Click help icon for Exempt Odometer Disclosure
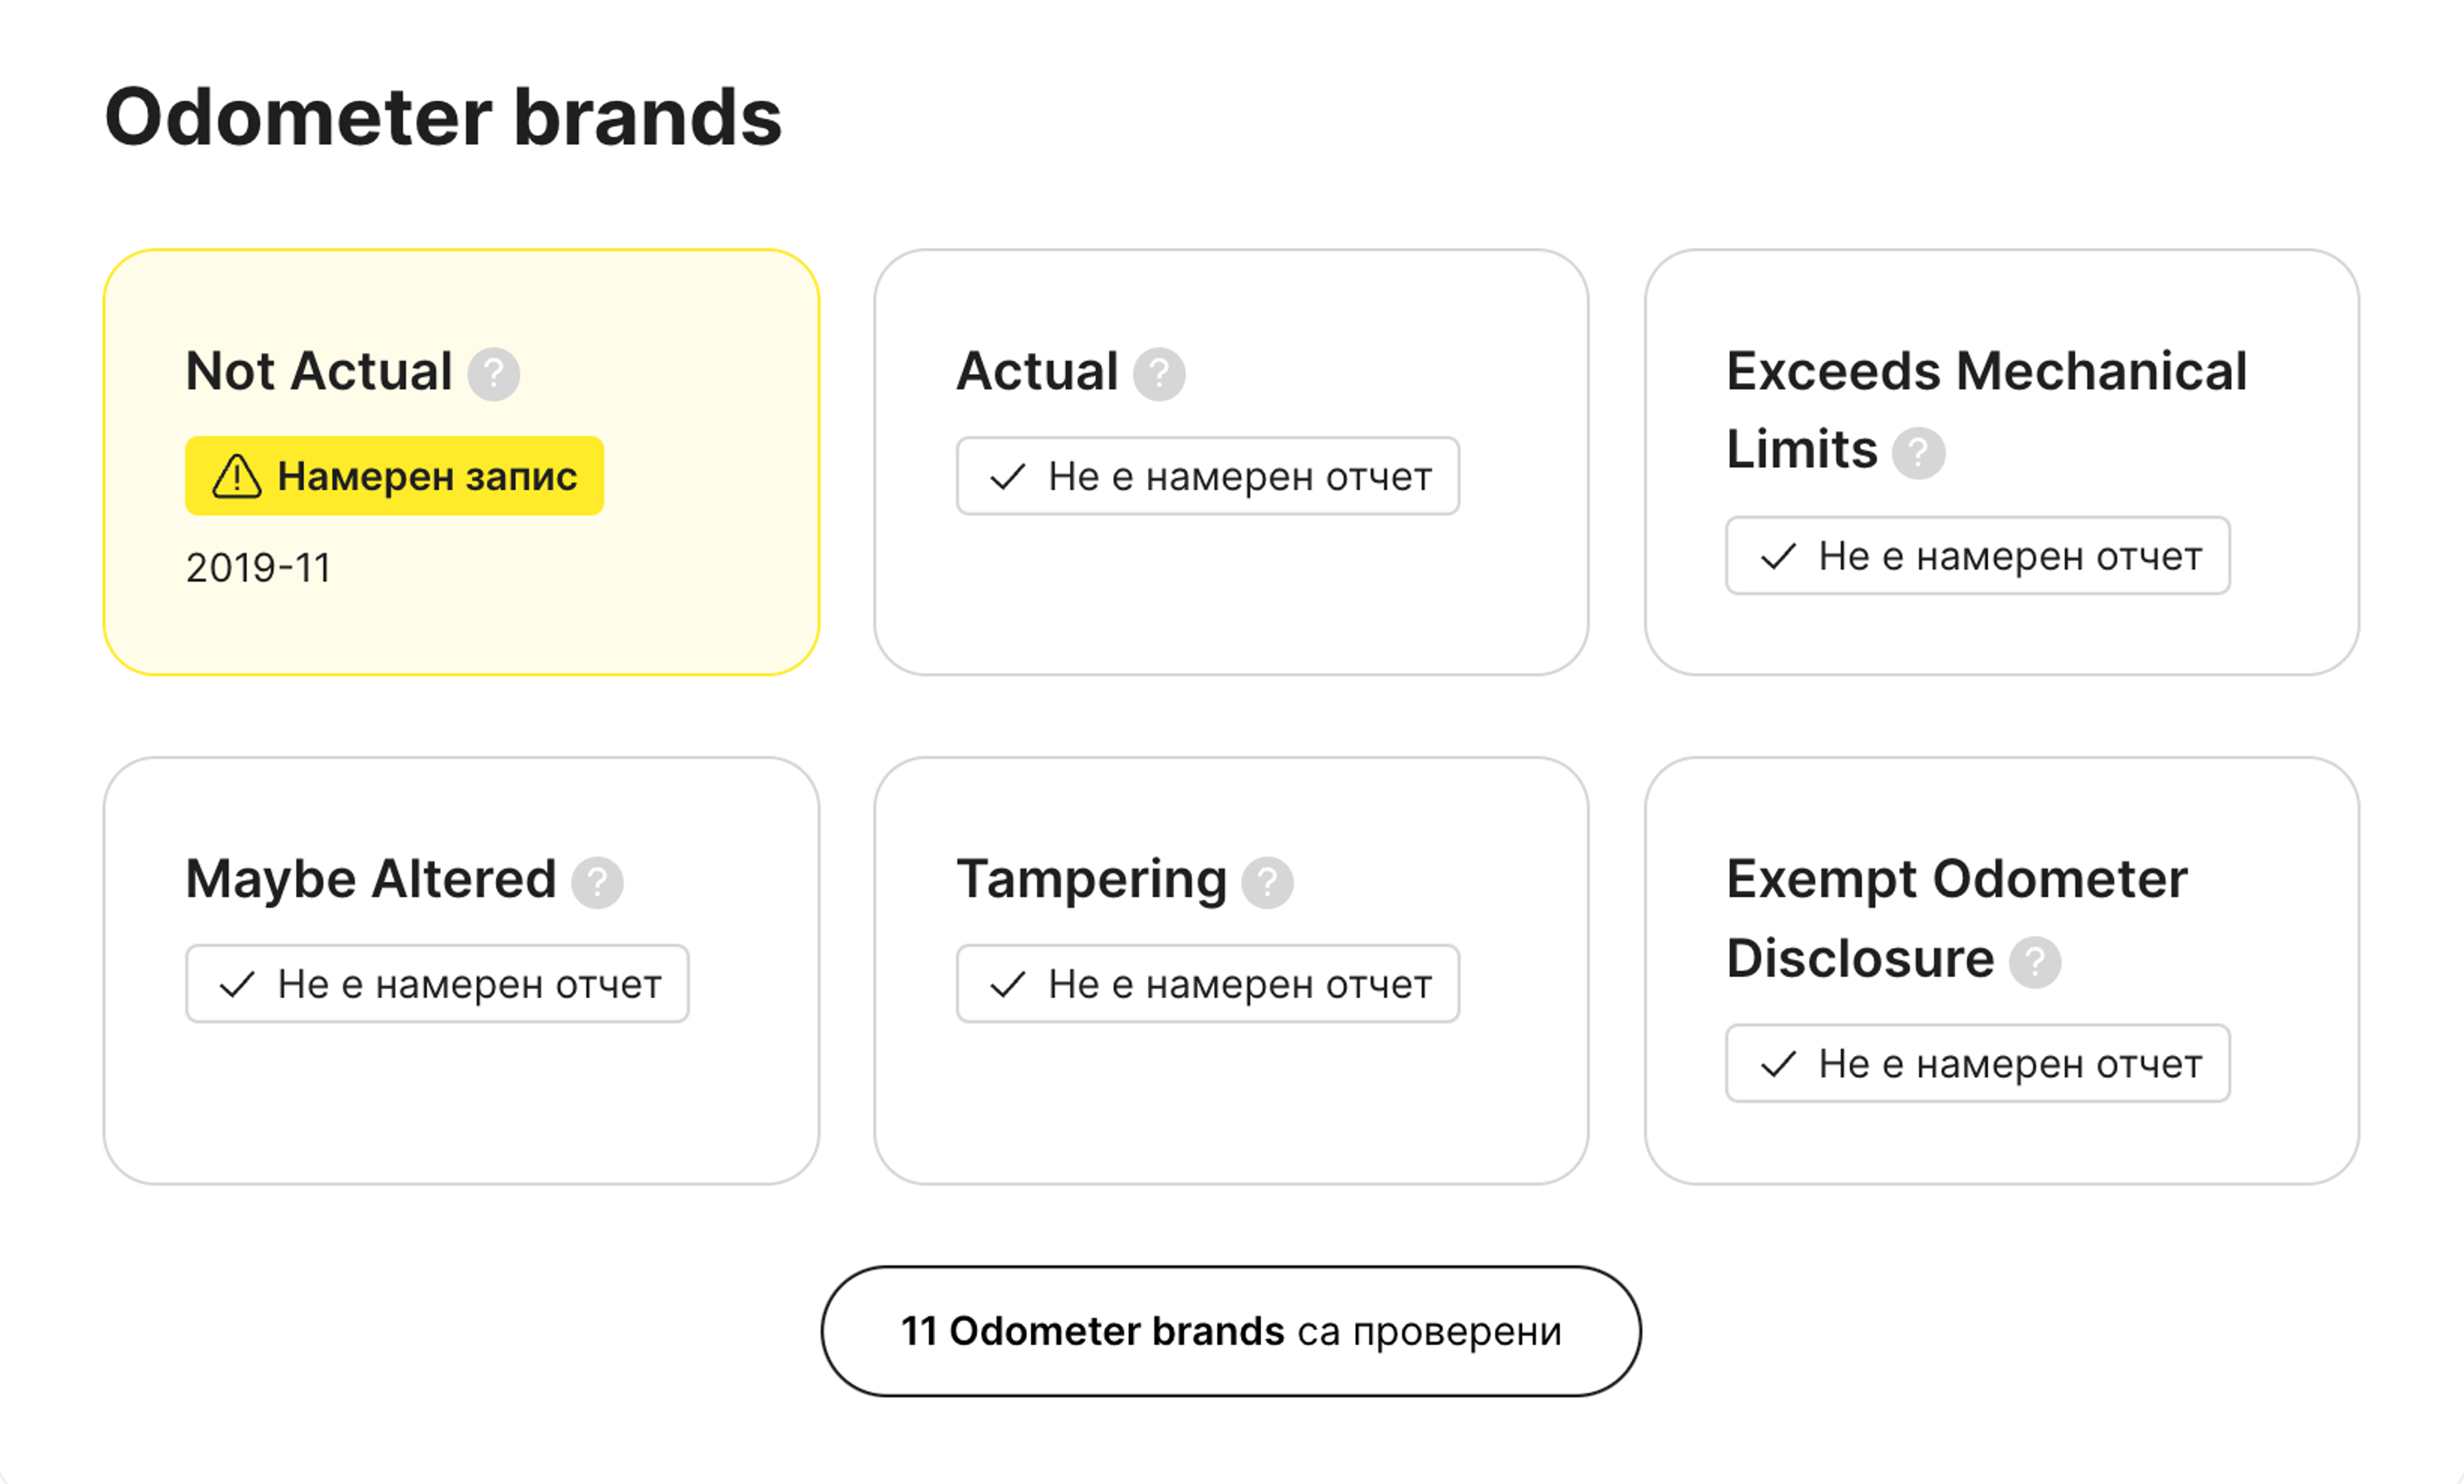The width and height of the screenshot is (2464, 1484). 2034,962
